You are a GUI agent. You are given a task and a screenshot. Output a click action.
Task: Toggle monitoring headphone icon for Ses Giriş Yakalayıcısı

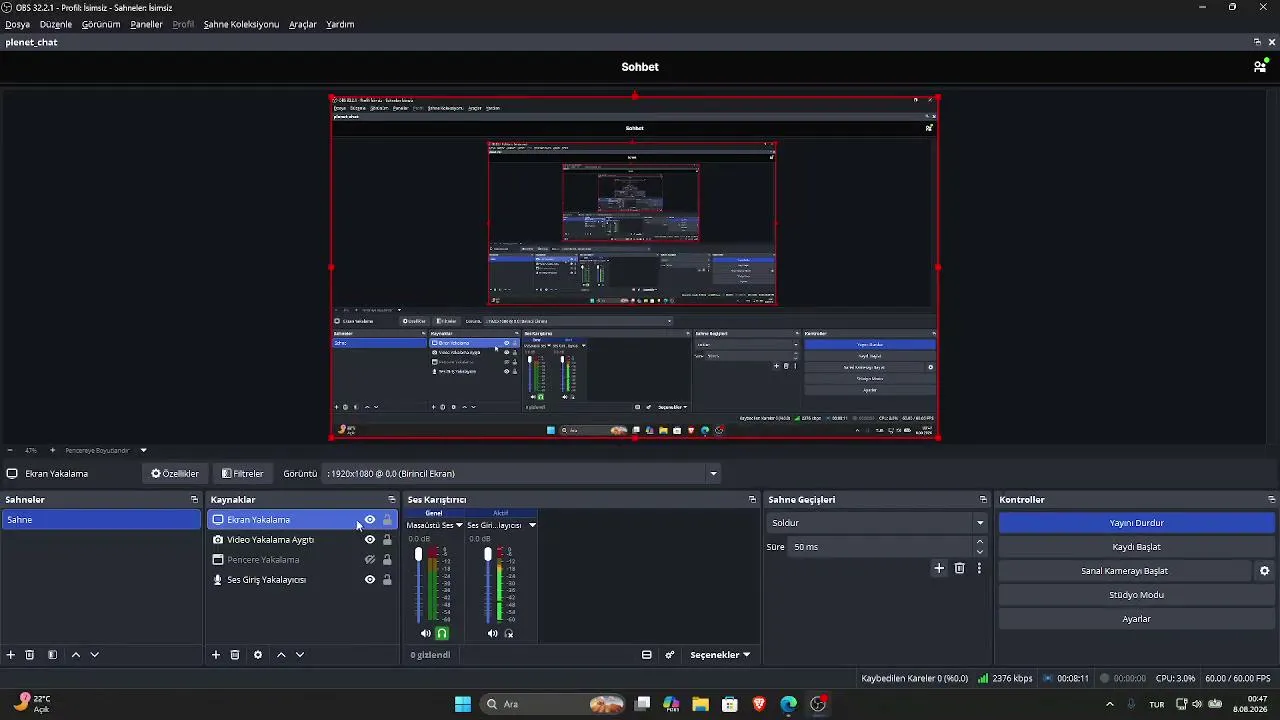(509, 633)
